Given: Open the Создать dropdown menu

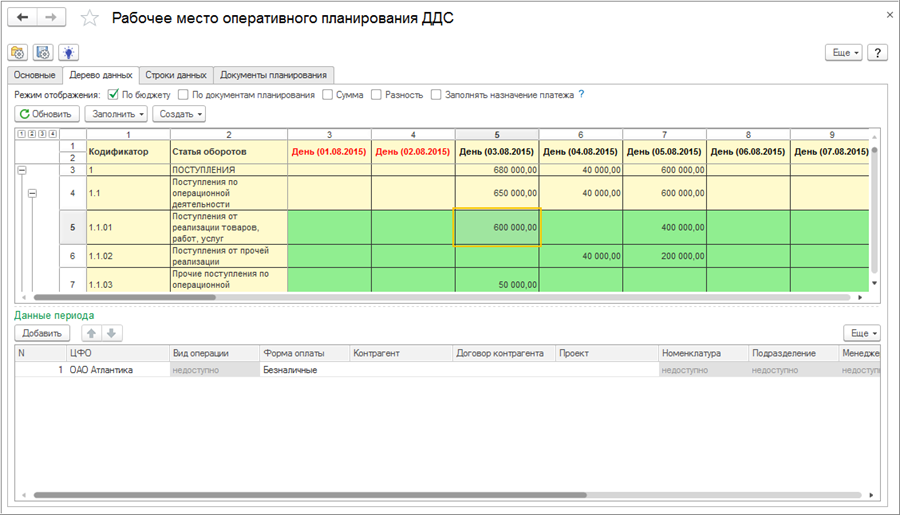Looking at the screenshot, I should coord(178,114).
